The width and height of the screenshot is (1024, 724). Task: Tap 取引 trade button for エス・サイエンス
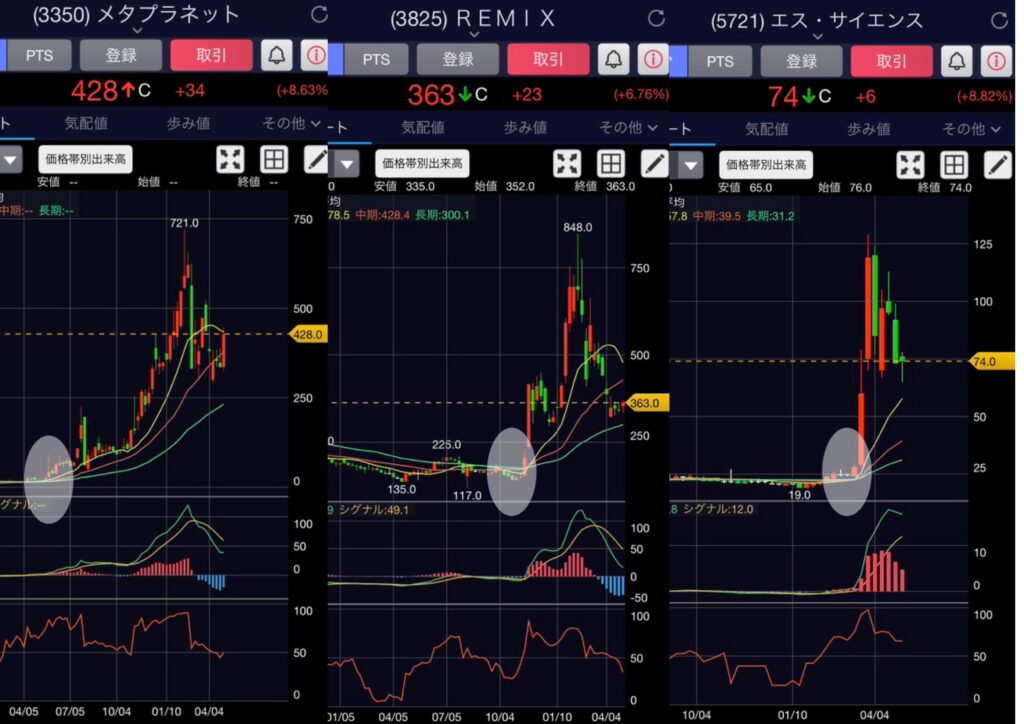(x=892, y=61)
